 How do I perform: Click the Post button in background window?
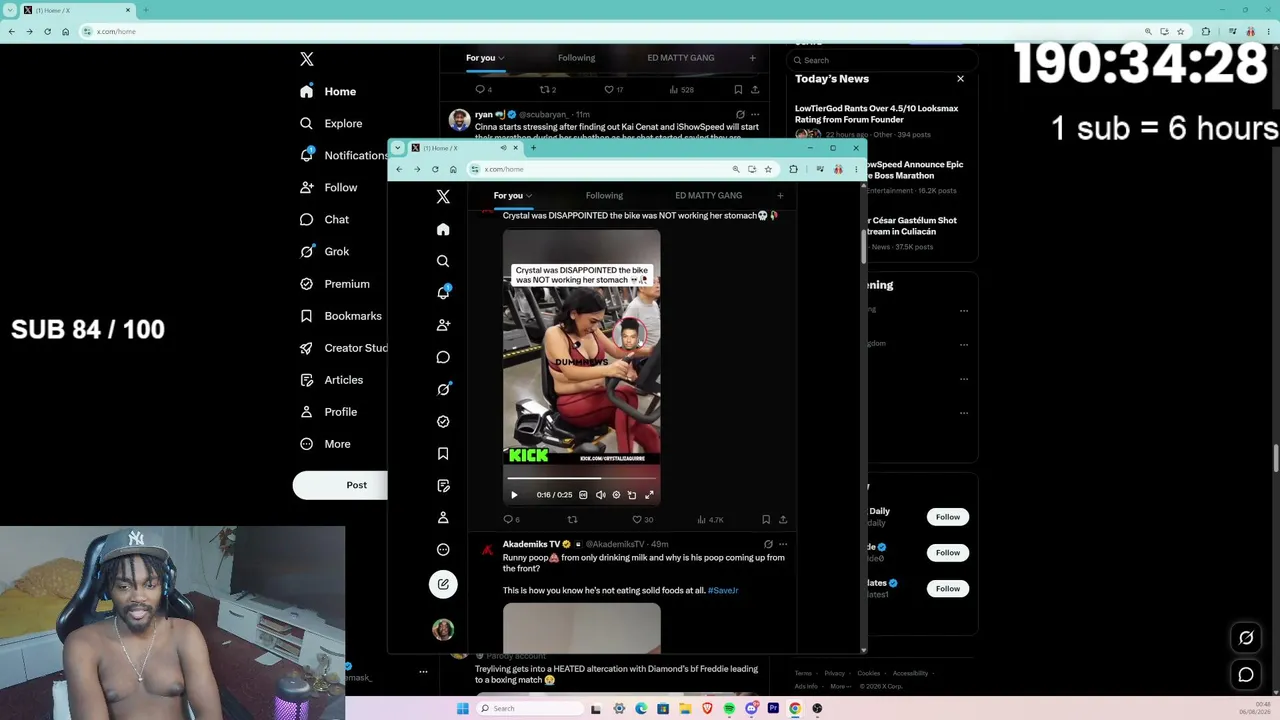340,485
